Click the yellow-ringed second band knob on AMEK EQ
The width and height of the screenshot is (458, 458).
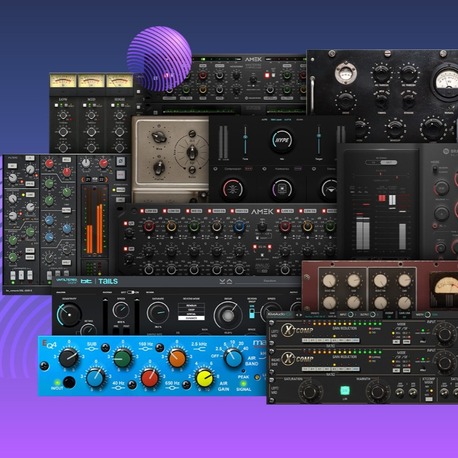171,226
